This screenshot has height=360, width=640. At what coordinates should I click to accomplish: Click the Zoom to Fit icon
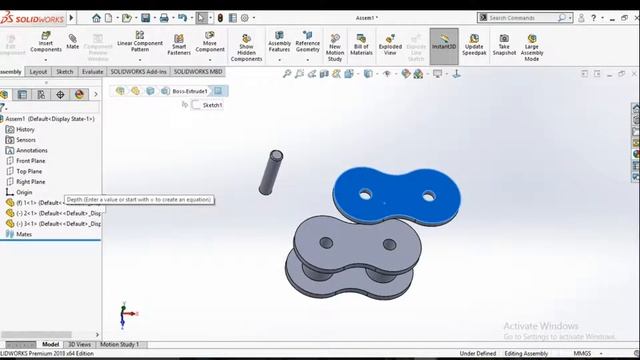(287, 74)
